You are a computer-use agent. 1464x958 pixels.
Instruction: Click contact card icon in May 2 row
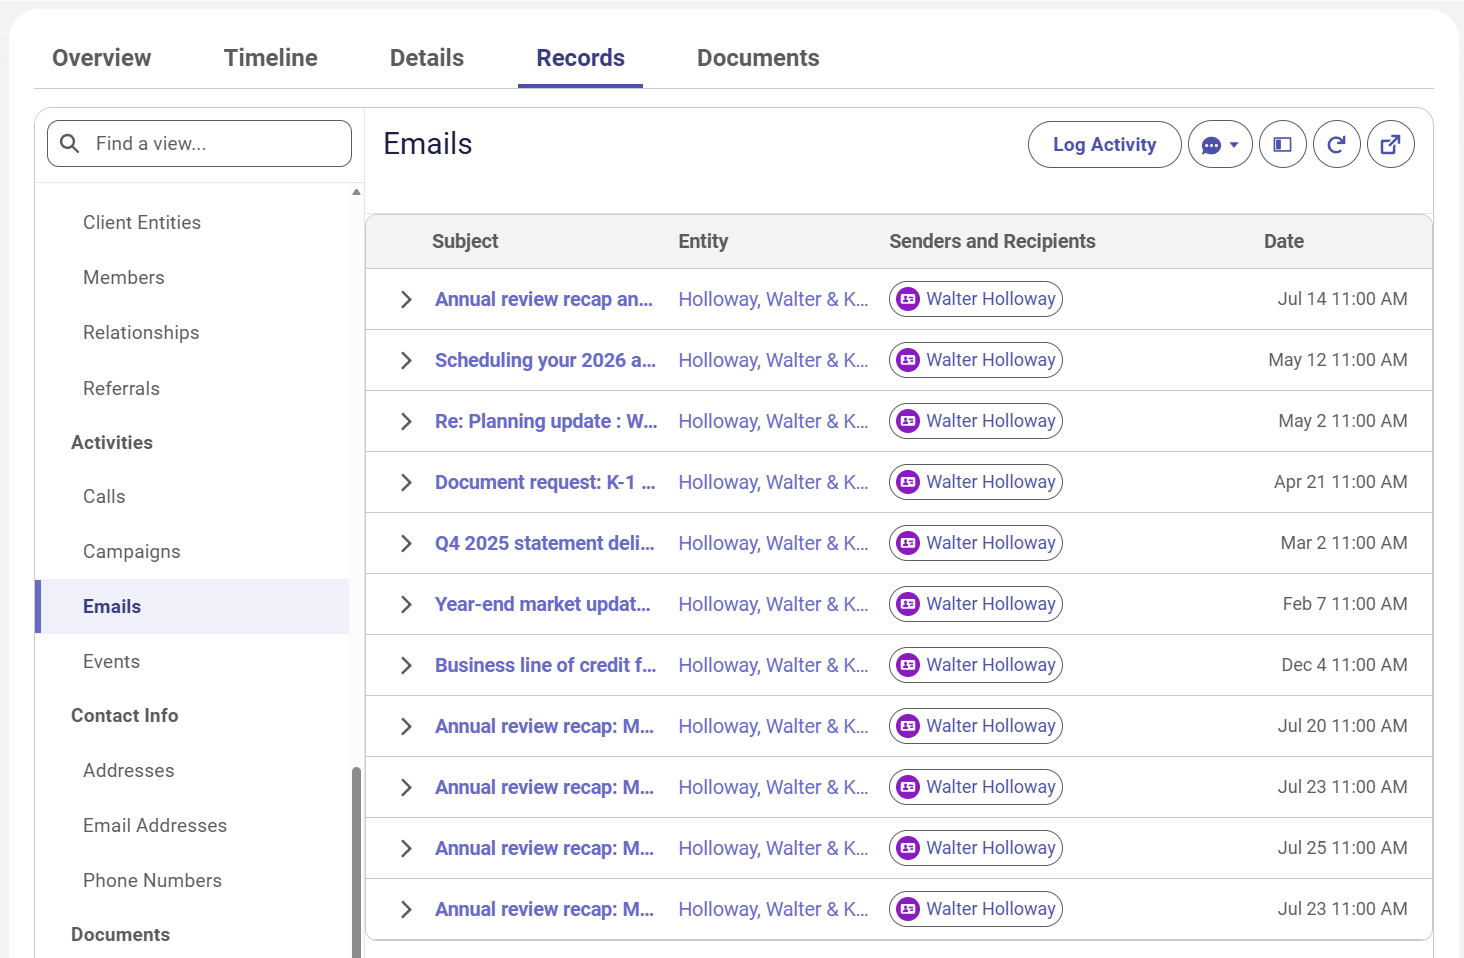pos(908,421)
